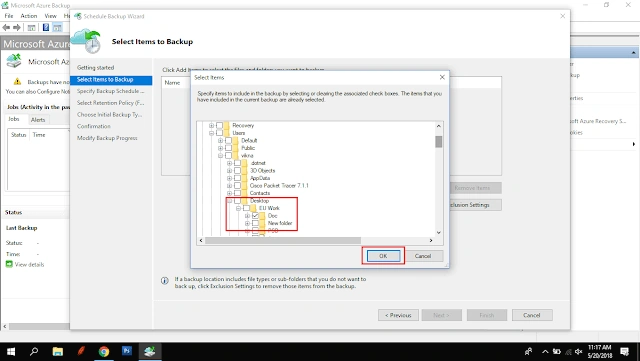Screen dimensions: 640x361
Task: Click scroll down arrow in the folder tree
Action: (x=439, y=232)
